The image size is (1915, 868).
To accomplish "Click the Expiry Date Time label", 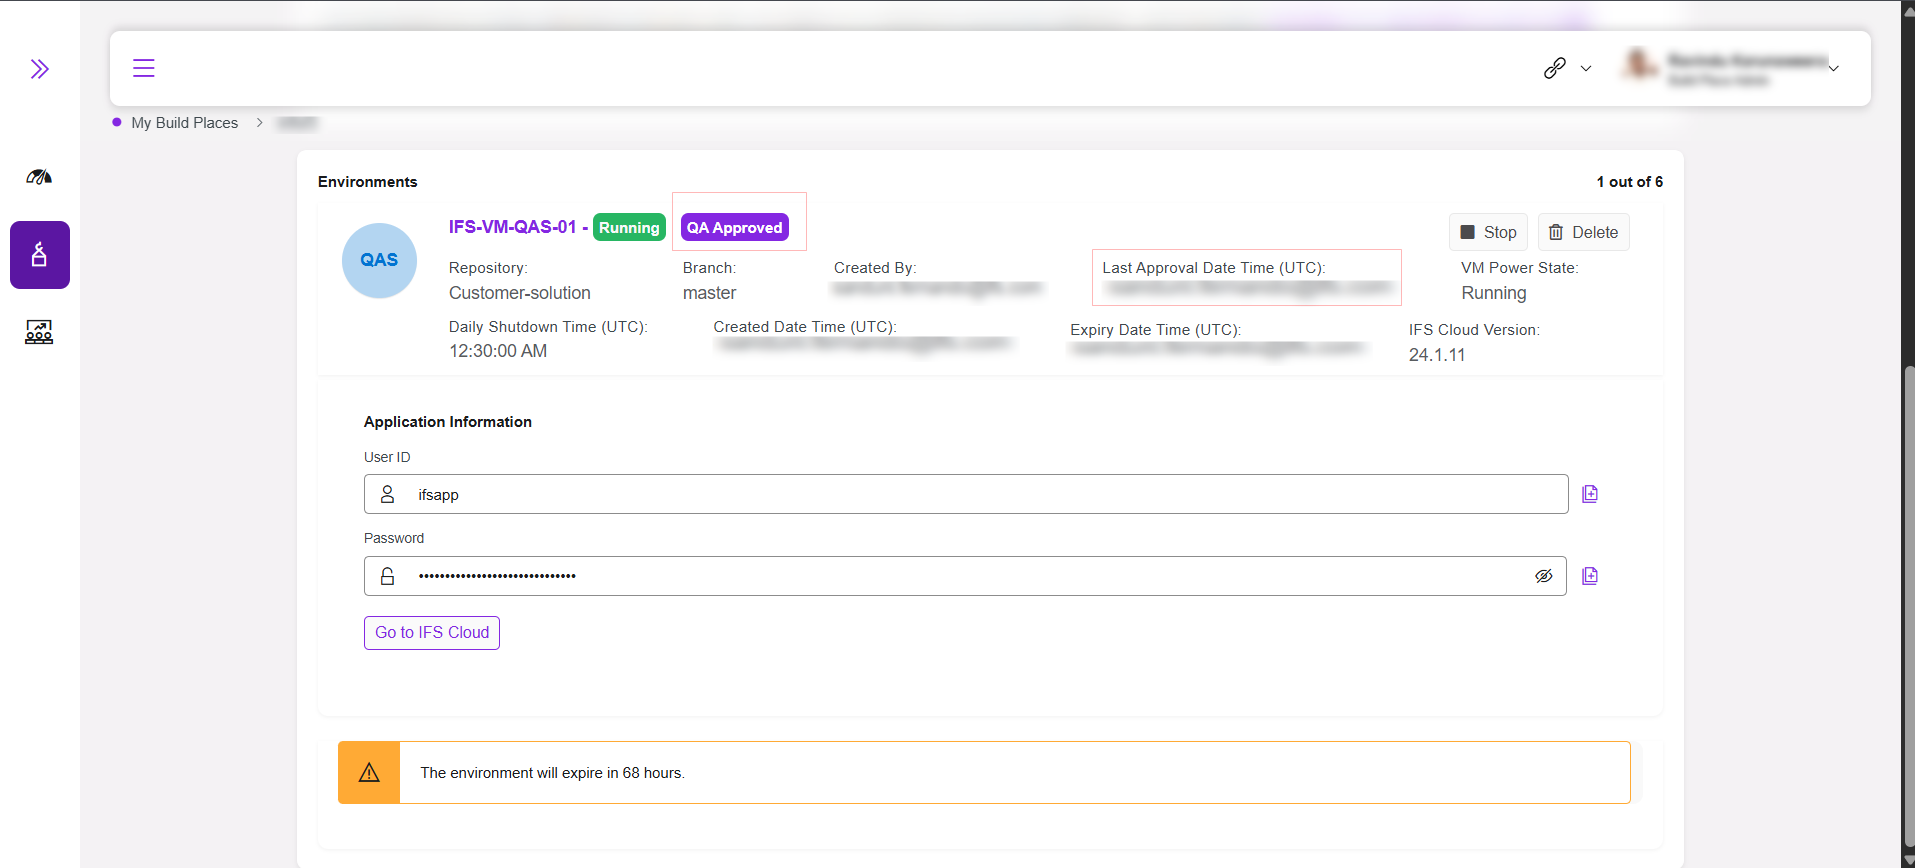I will tap(1156, 330).
